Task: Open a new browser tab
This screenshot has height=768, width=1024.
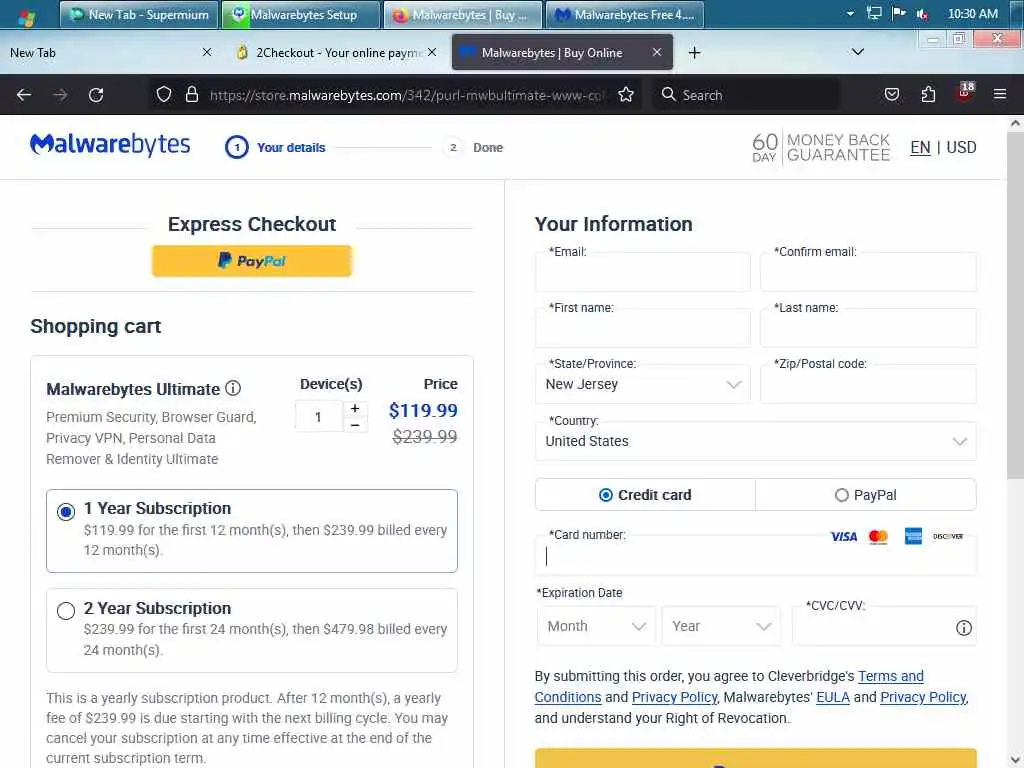Action: pyautogui.click(x=695, y=53)
